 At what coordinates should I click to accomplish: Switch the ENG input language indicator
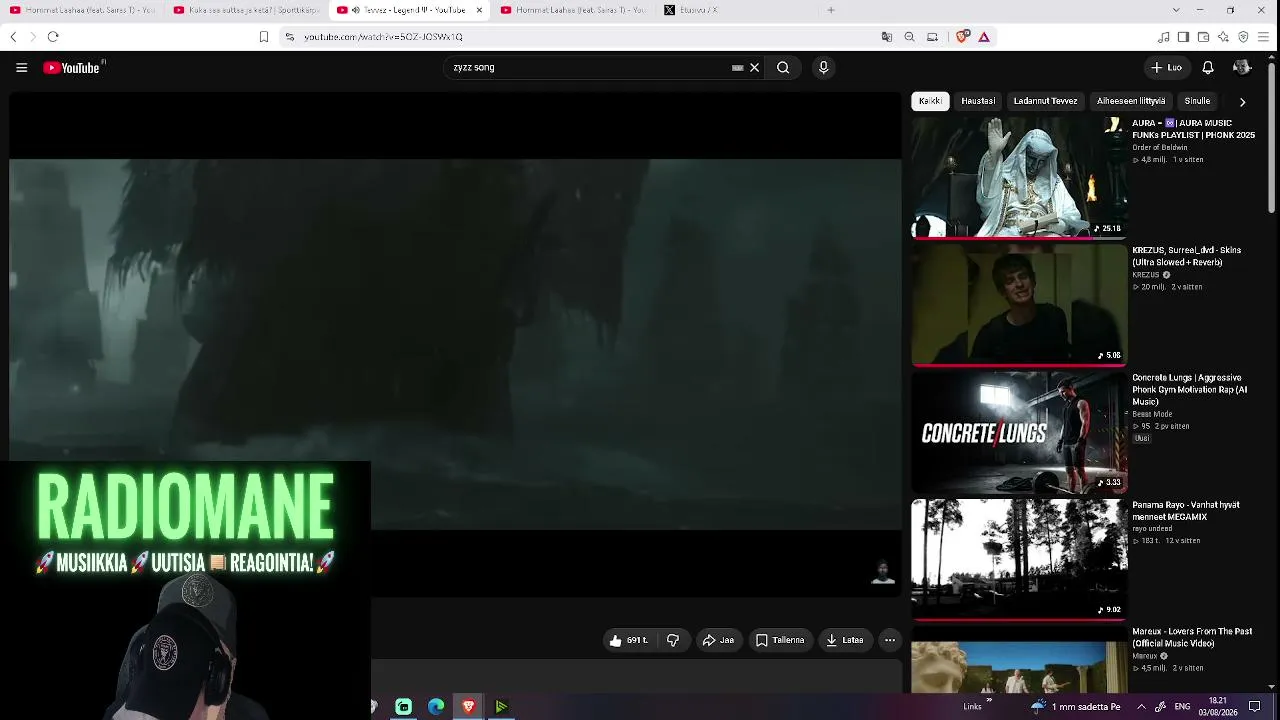point(1182,707)
